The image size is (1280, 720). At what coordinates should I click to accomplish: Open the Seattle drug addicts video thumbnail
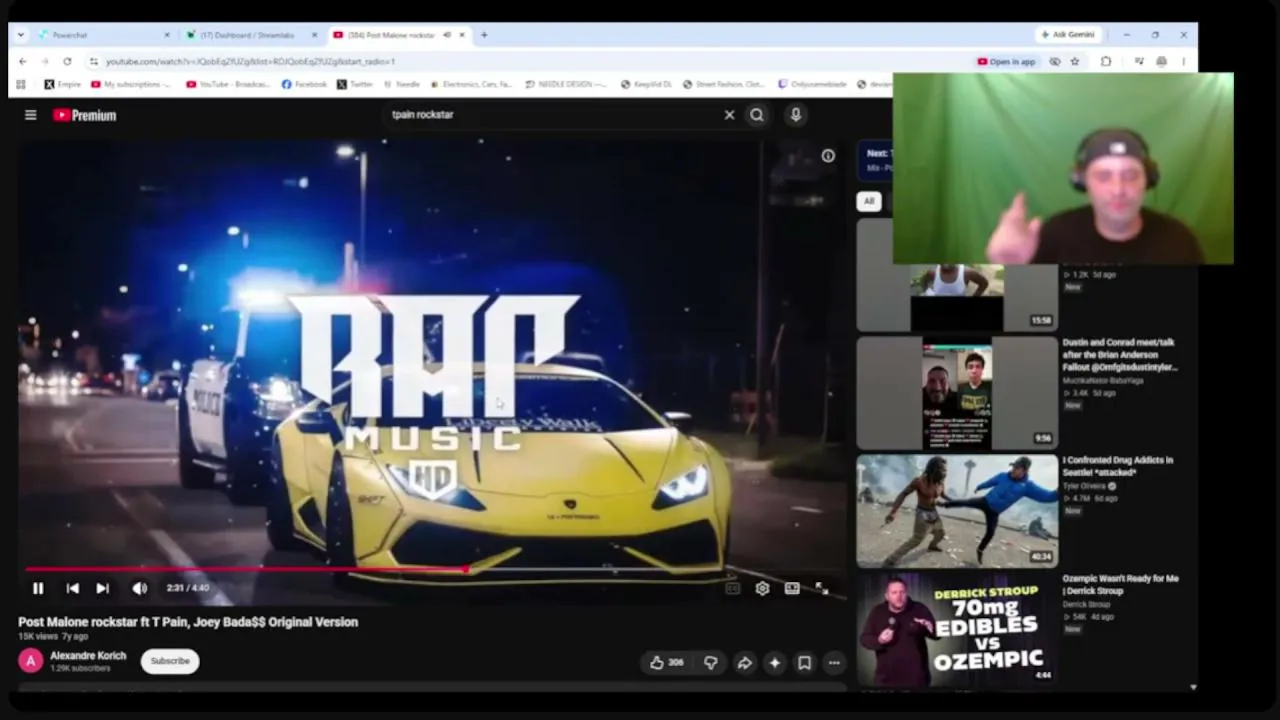(x=957, y=511)
